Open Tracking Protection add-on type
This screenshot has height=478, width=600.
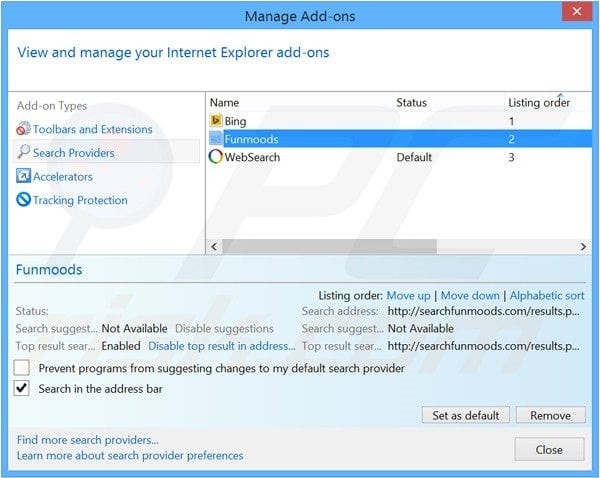80,200
